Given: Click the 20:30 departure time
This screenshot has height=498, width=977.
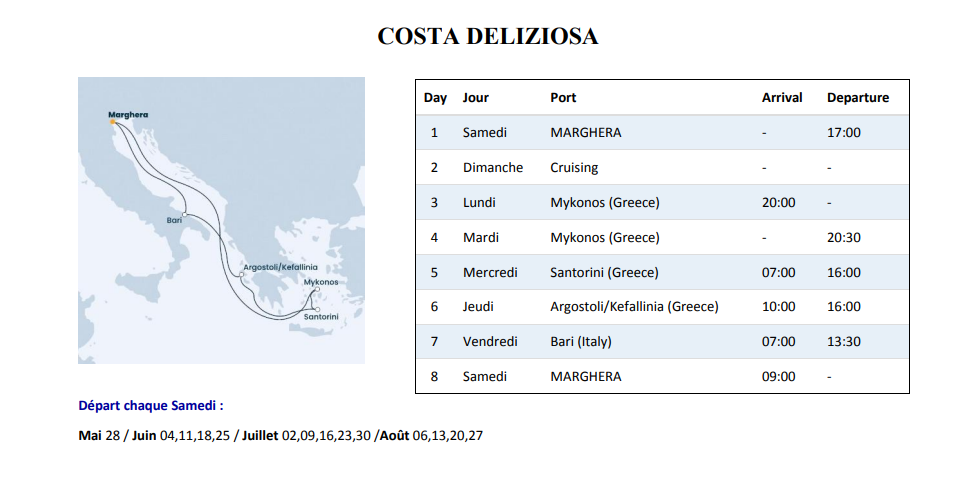Looking at the screenshot, I should point(844,237).
